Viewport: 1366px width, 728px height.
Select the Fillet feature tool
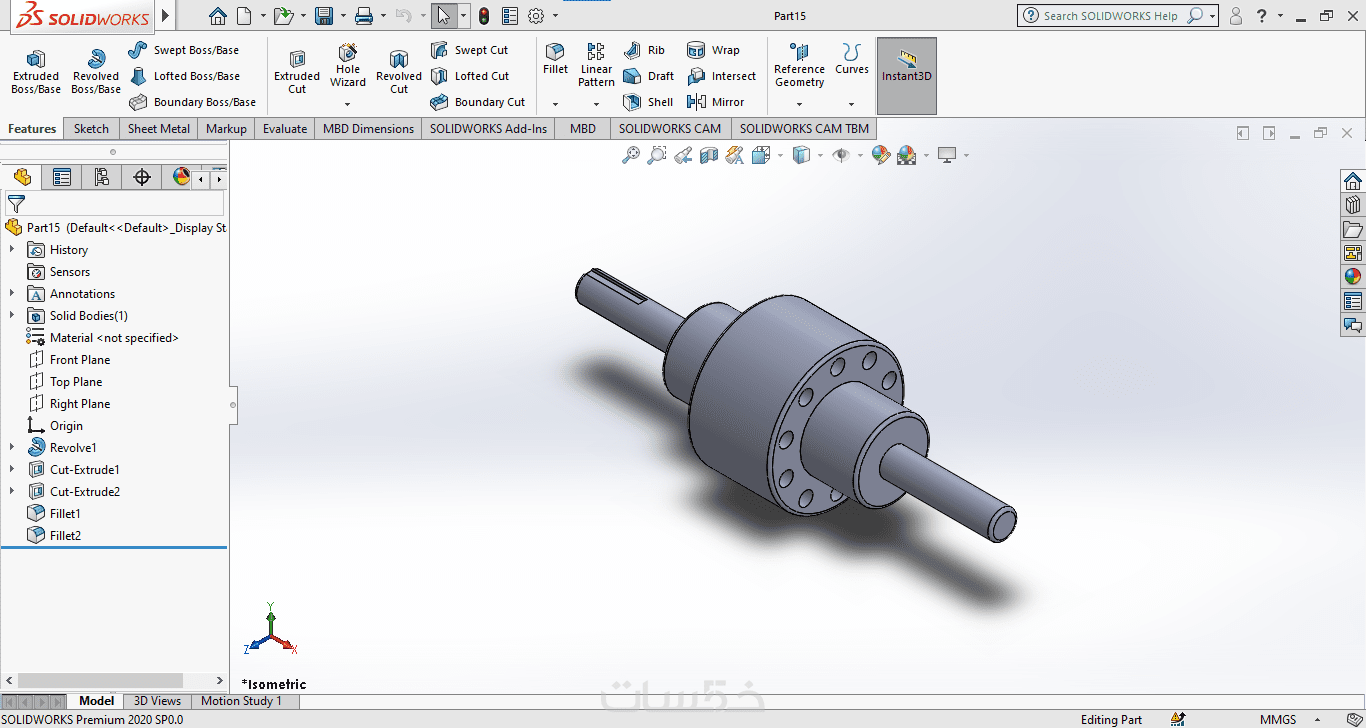tap(555, 58)
